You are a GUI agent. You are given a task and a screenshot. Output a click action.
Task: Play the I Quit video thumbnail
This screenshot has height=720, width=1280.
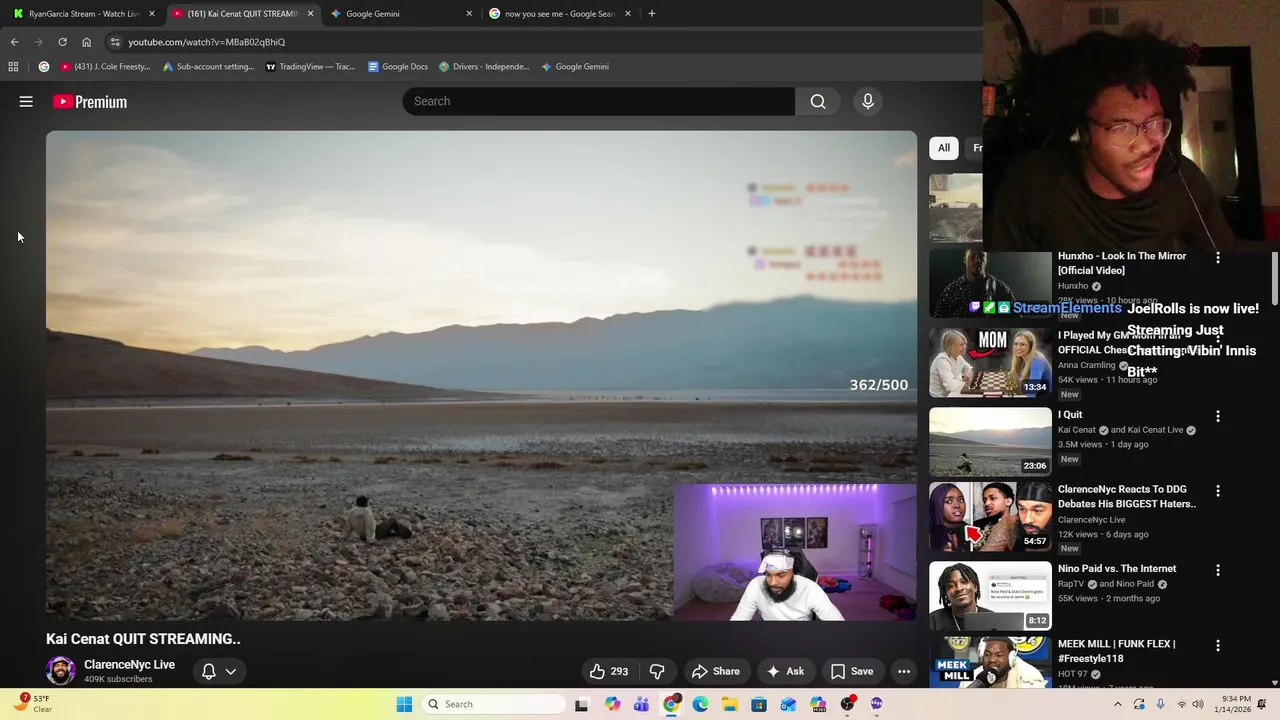[x=990, y=441]
